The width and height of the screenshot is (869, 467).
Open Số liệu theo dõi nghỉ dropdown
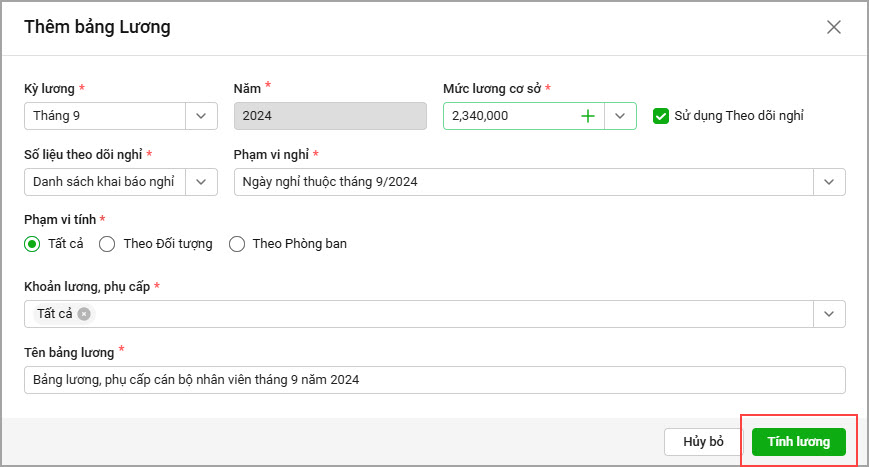[x=201, y=182]
